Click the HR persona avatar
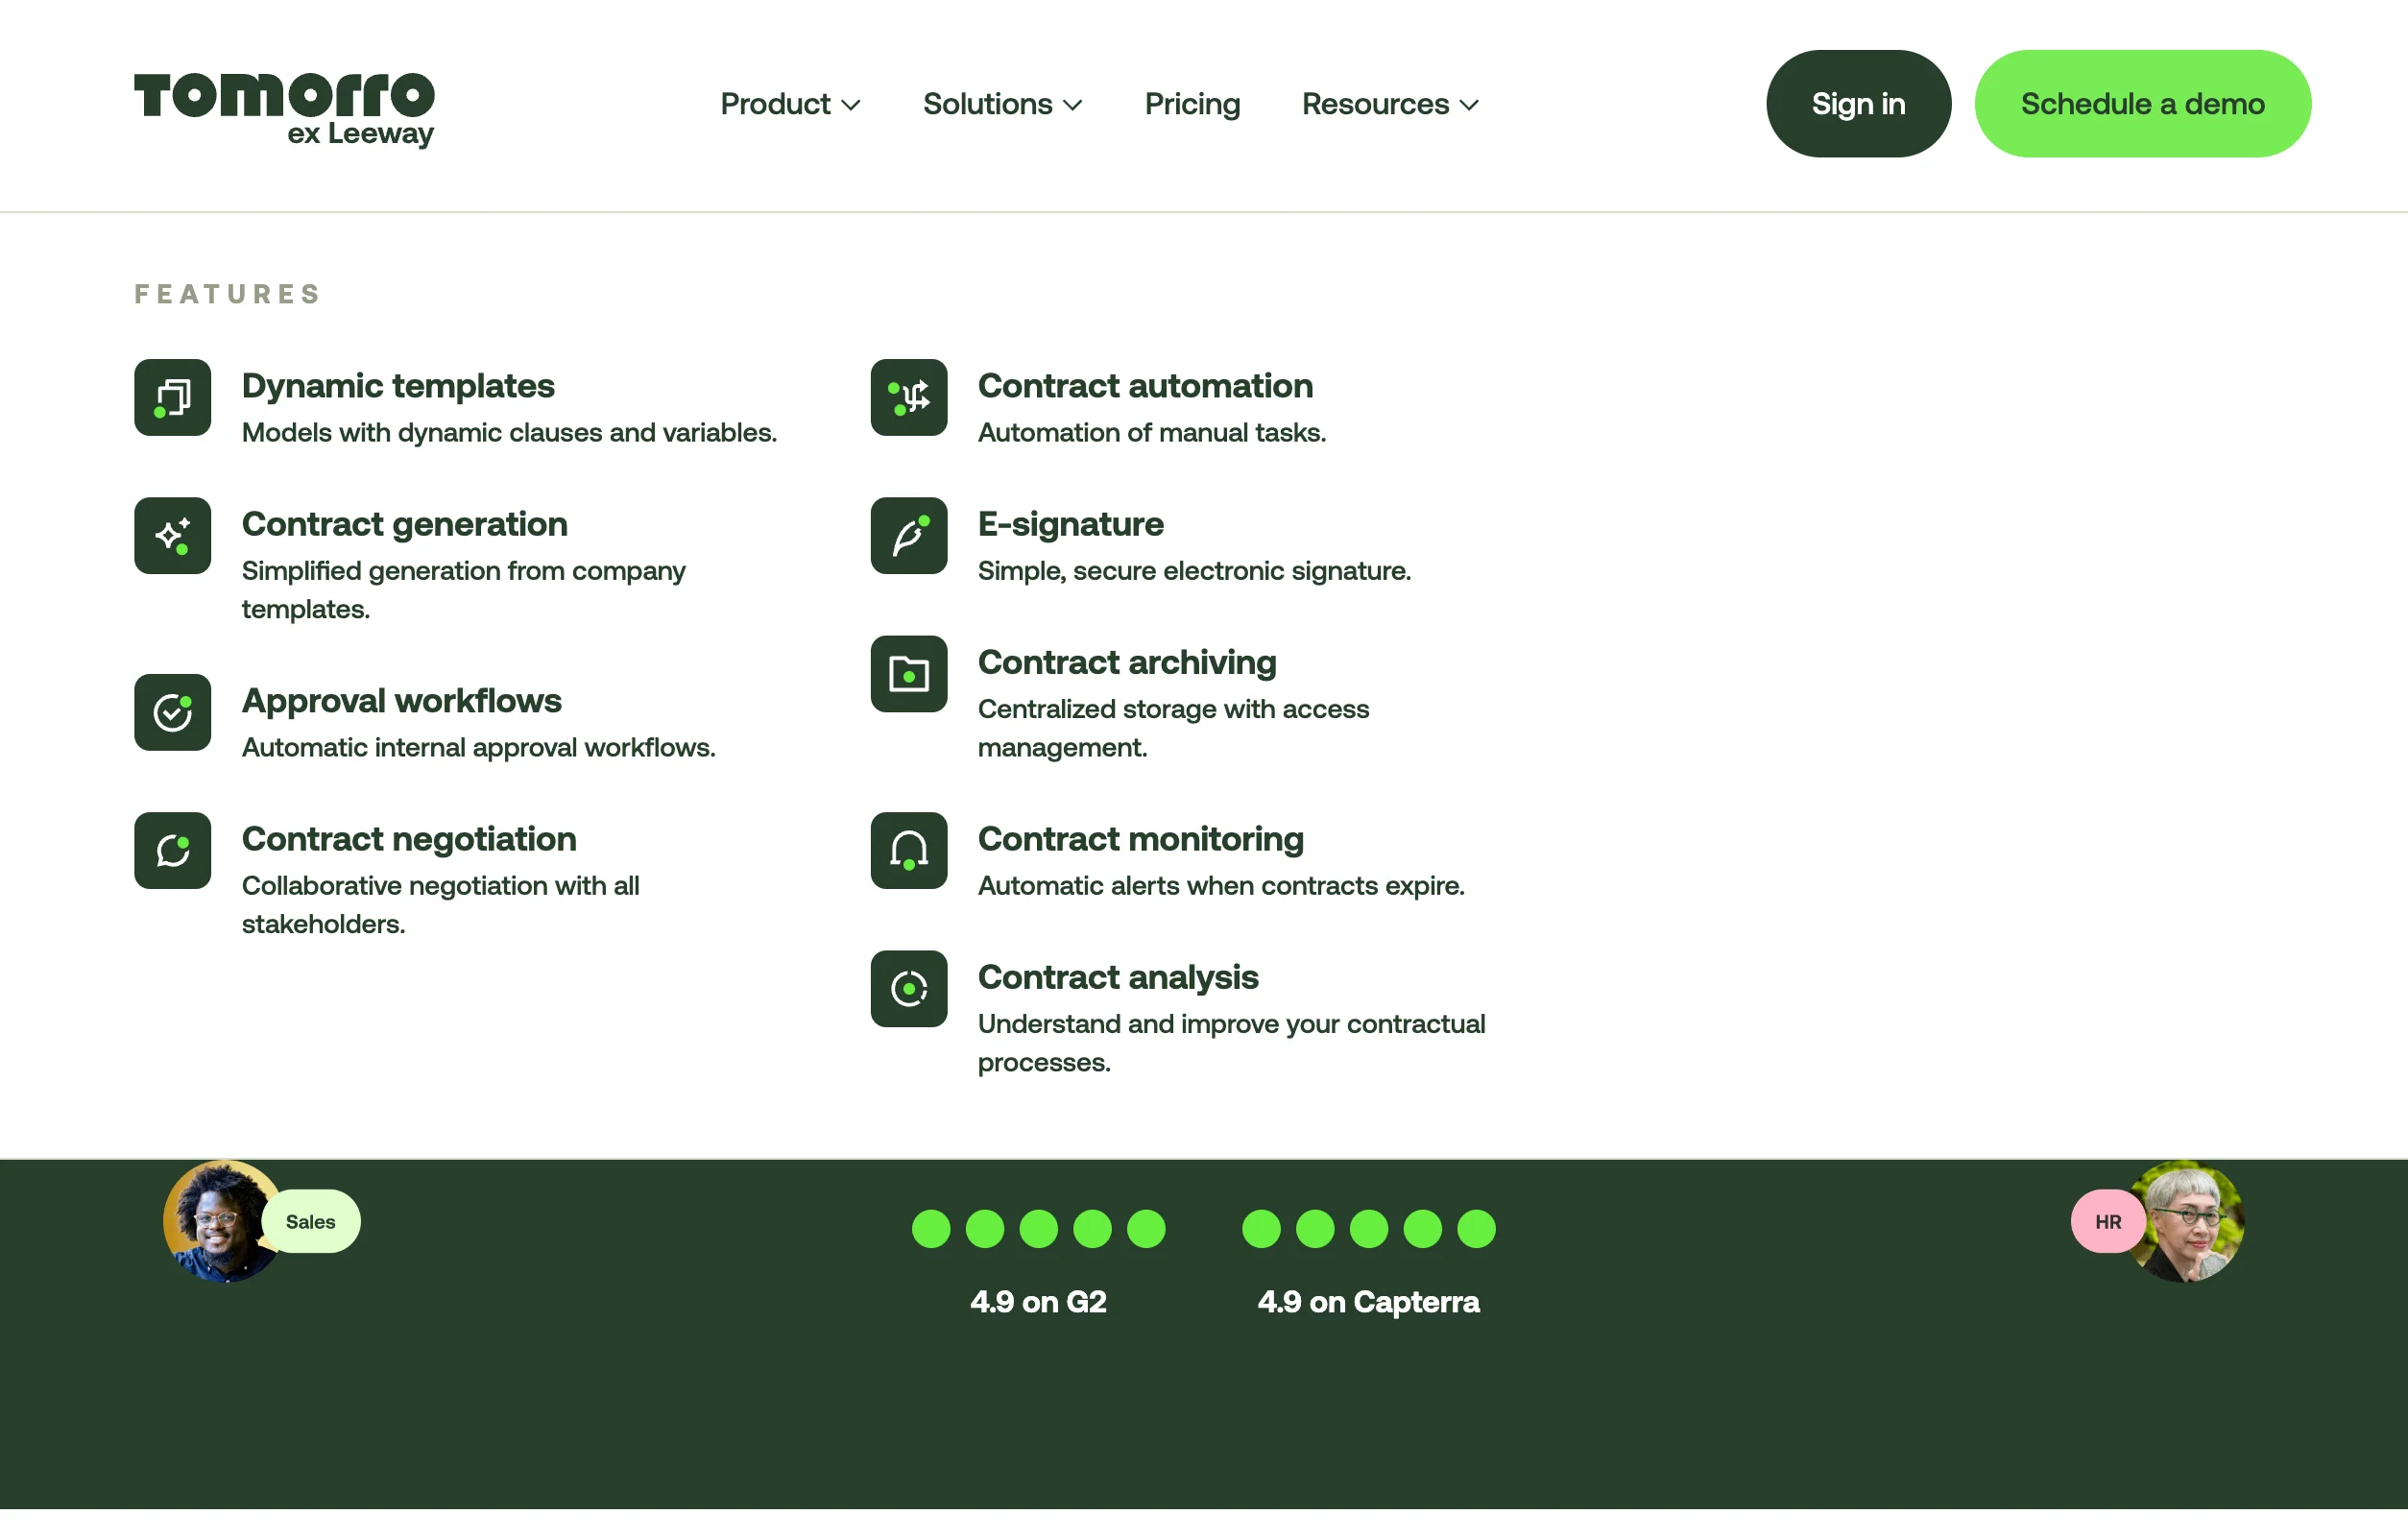 click(2188, 1220)
